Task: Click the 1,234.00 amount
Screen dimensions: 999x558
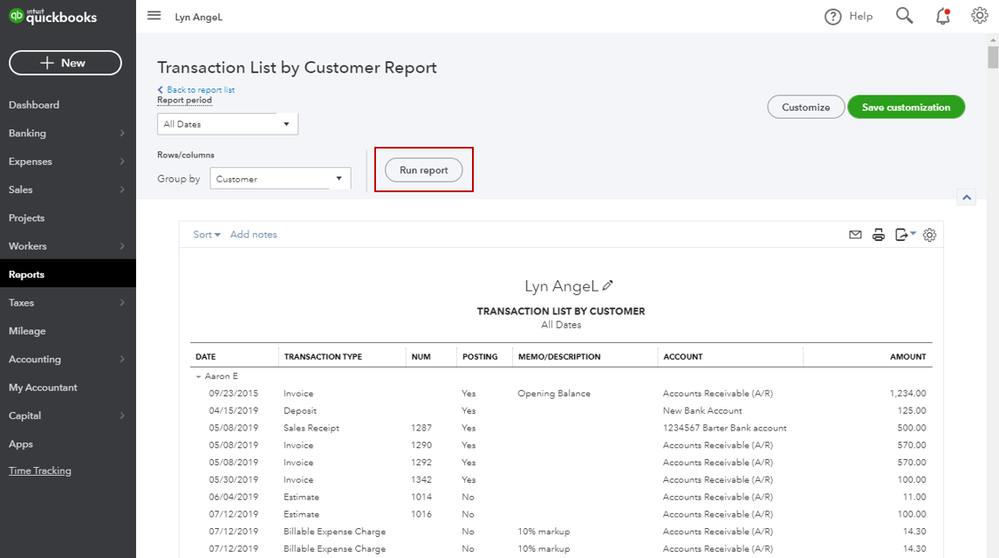Action: pos(908,394)
